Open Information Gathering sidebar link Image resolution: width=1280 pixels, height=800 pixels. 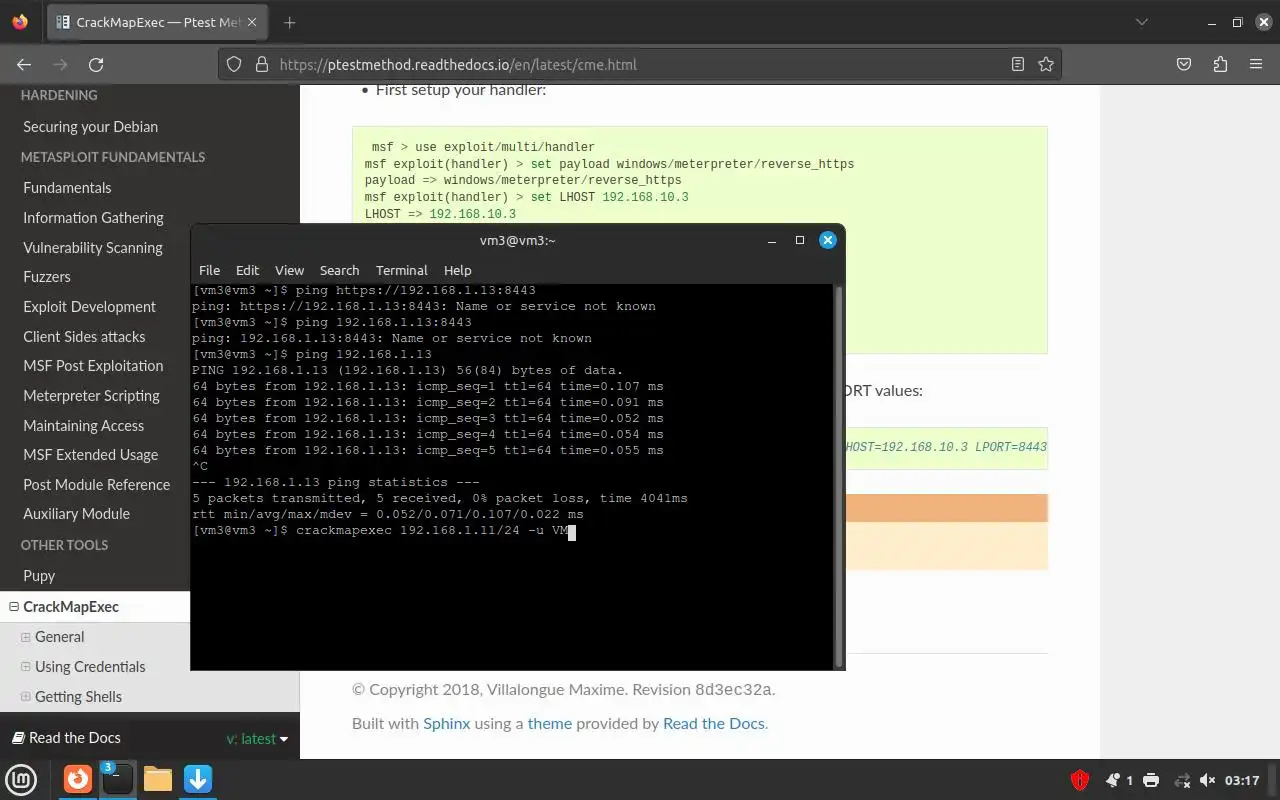pos(93,218)
